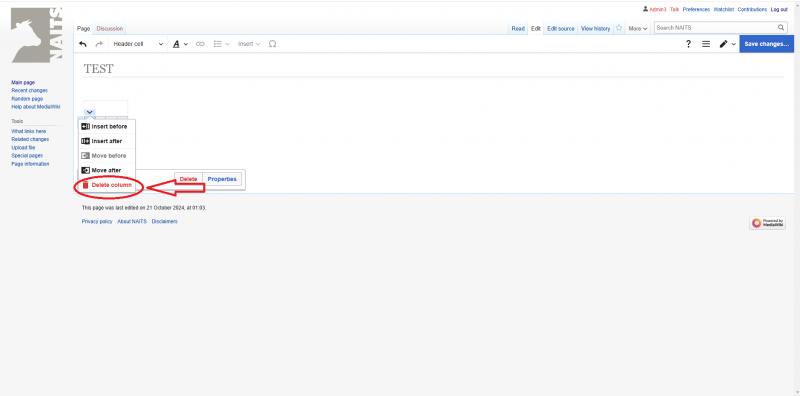
Task: Open Preferences link
Action: [696, 10]
